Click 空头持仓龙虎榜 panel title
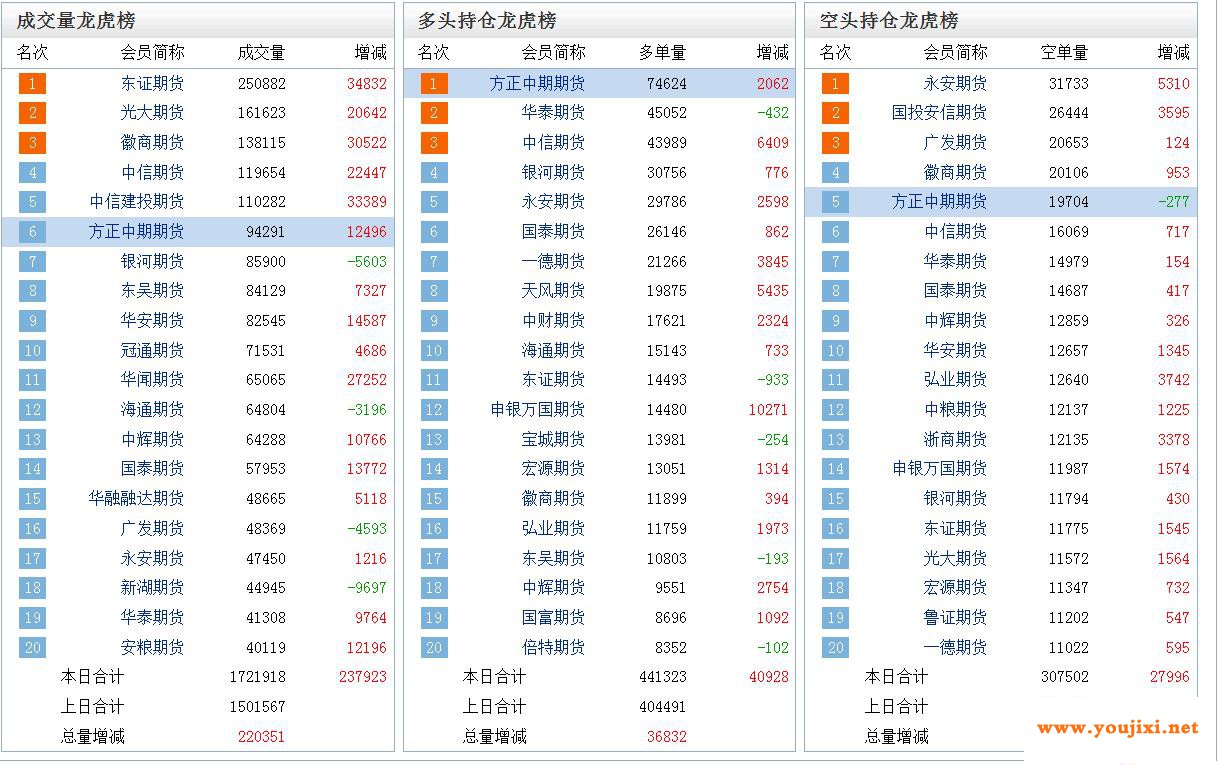The height and width of the screenshot is (765, 1218). coord(889,21)
